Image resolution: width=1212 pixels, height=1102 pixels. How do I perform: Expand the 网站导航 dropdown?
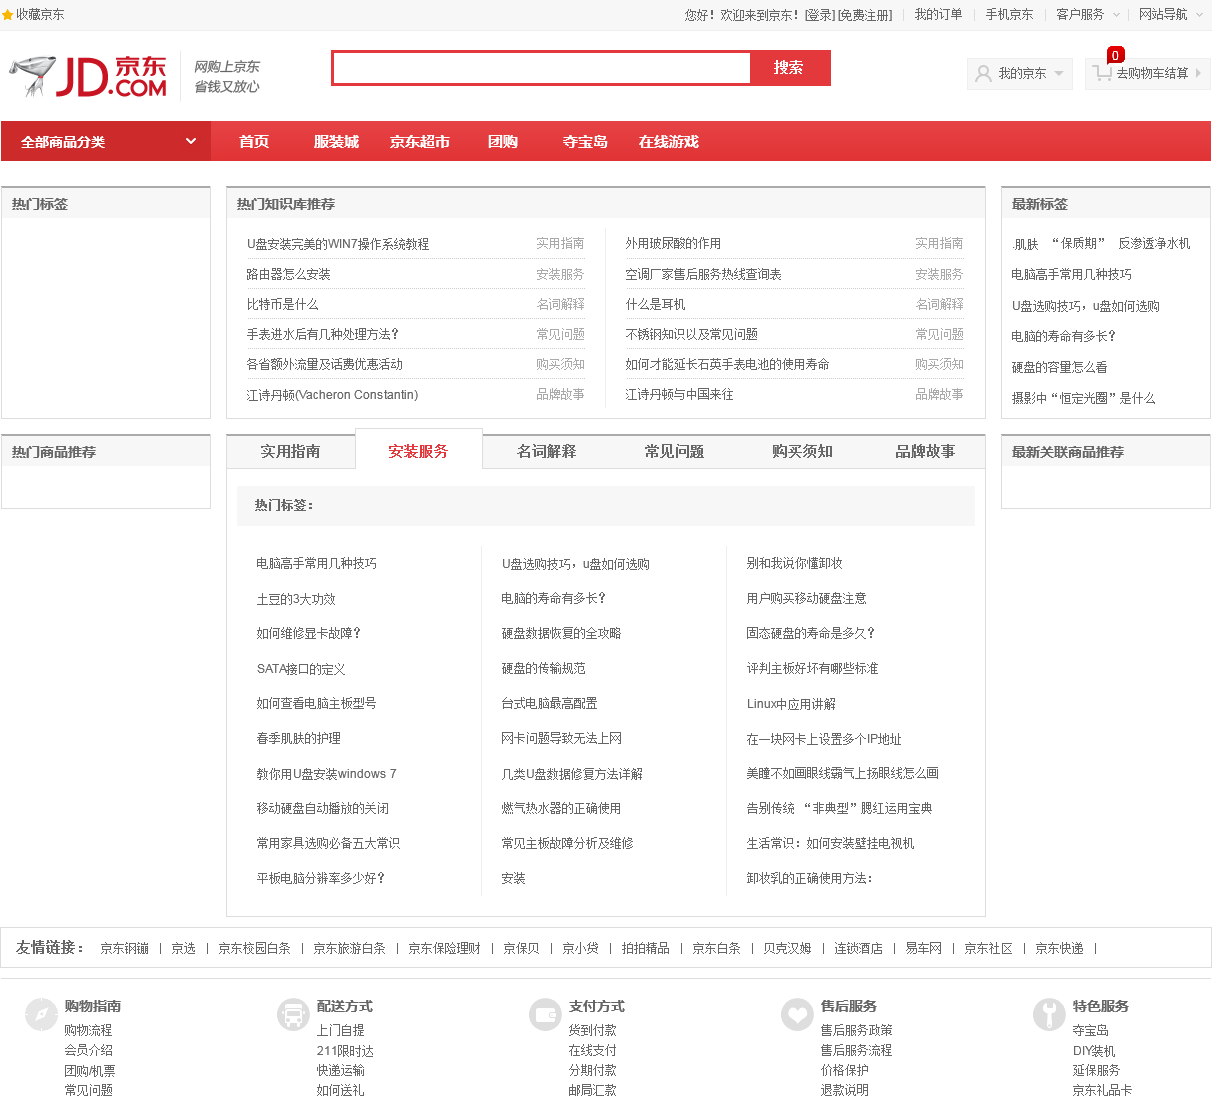pyautogui.click(x=1170, y=15)
